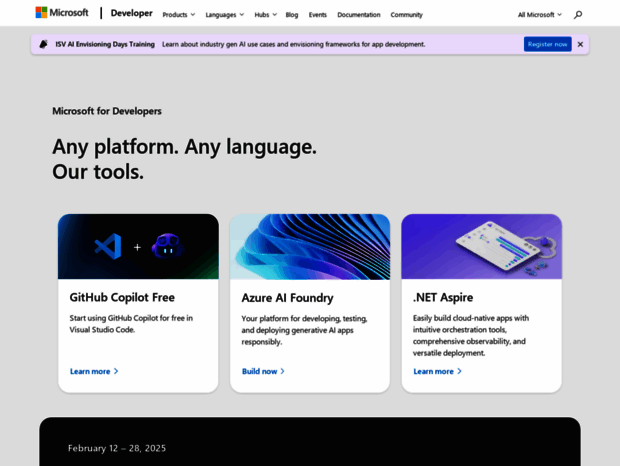Click the 'Your platform for developing' description
The height and width of the screenshot is (466, 620).
click(x=304, y=330)
